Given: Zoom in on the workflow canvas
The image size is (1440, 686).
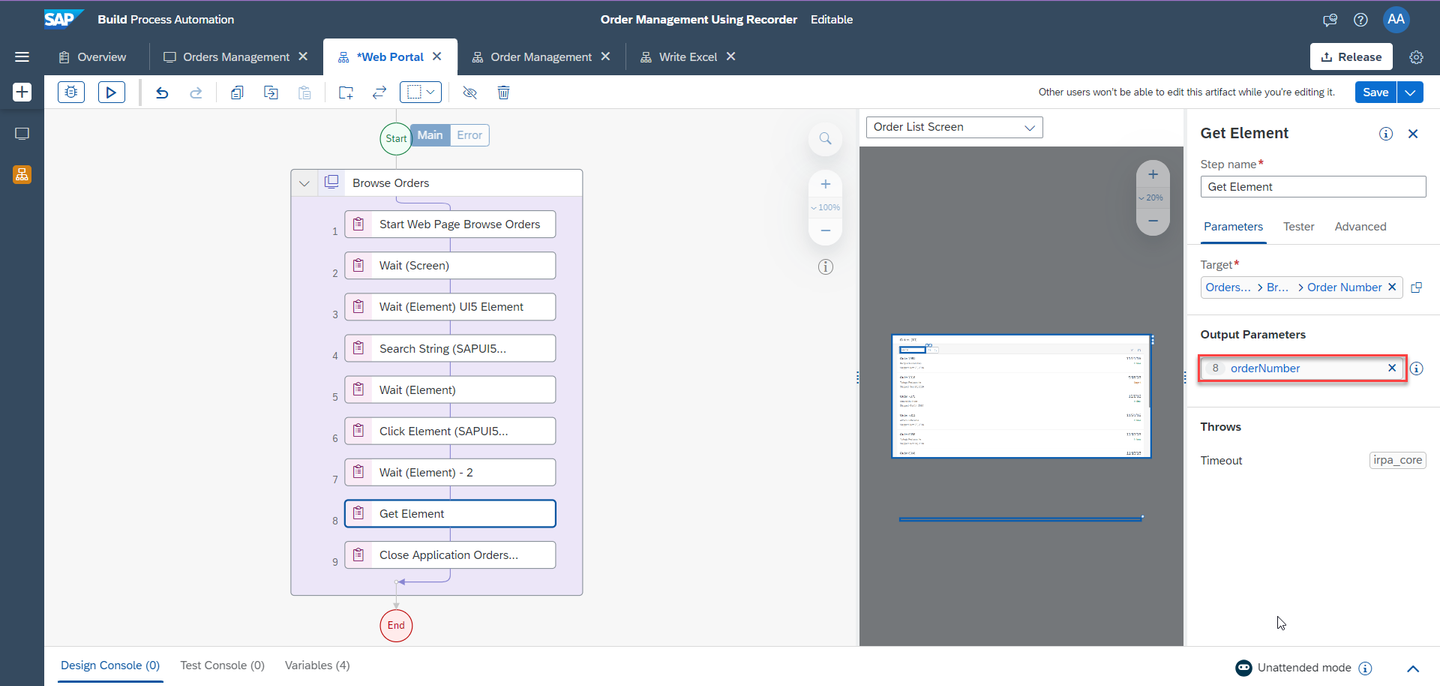Looking at the screenshot, I should pos(825,184).
